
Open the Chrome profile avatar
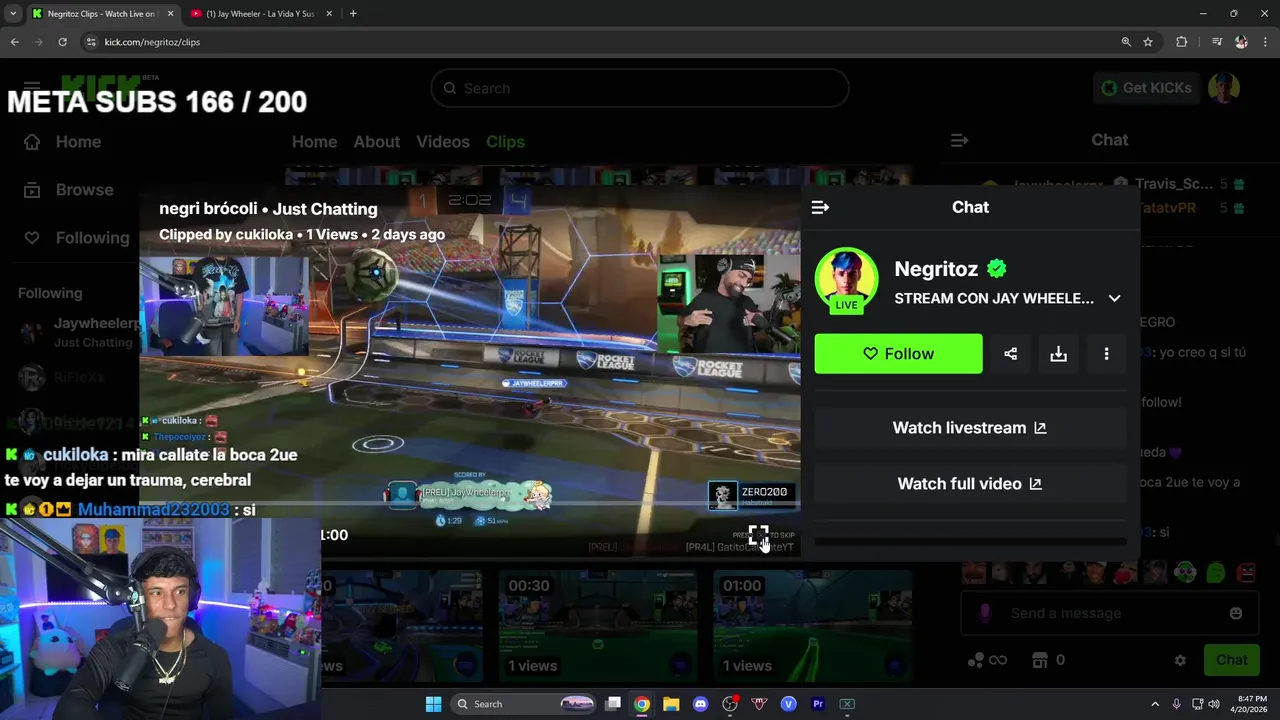click(1241, 42)
